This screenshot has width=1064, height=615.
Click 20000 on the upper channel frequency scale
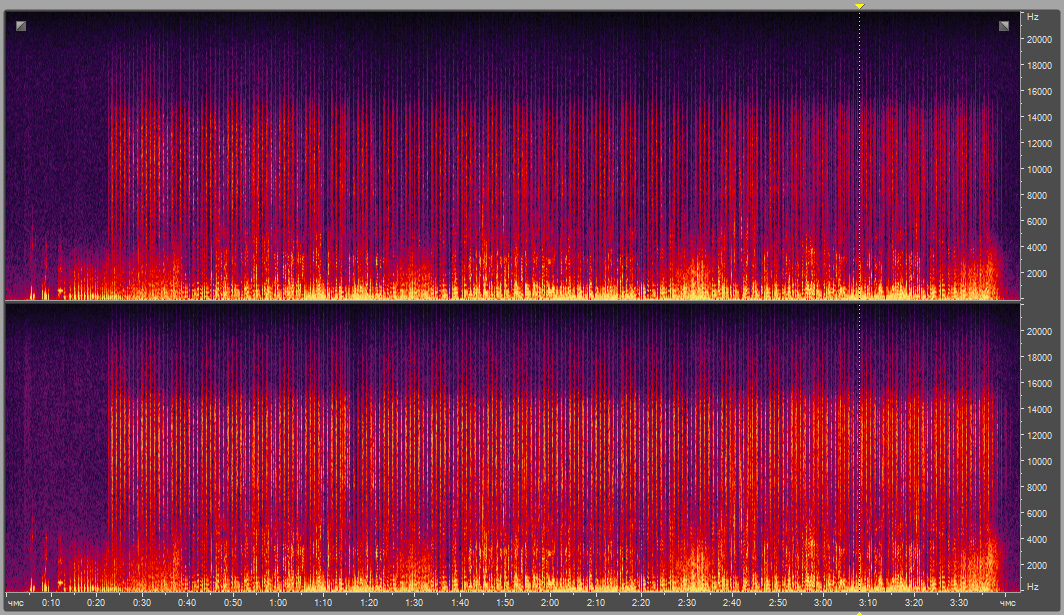tap(1038, 40)
